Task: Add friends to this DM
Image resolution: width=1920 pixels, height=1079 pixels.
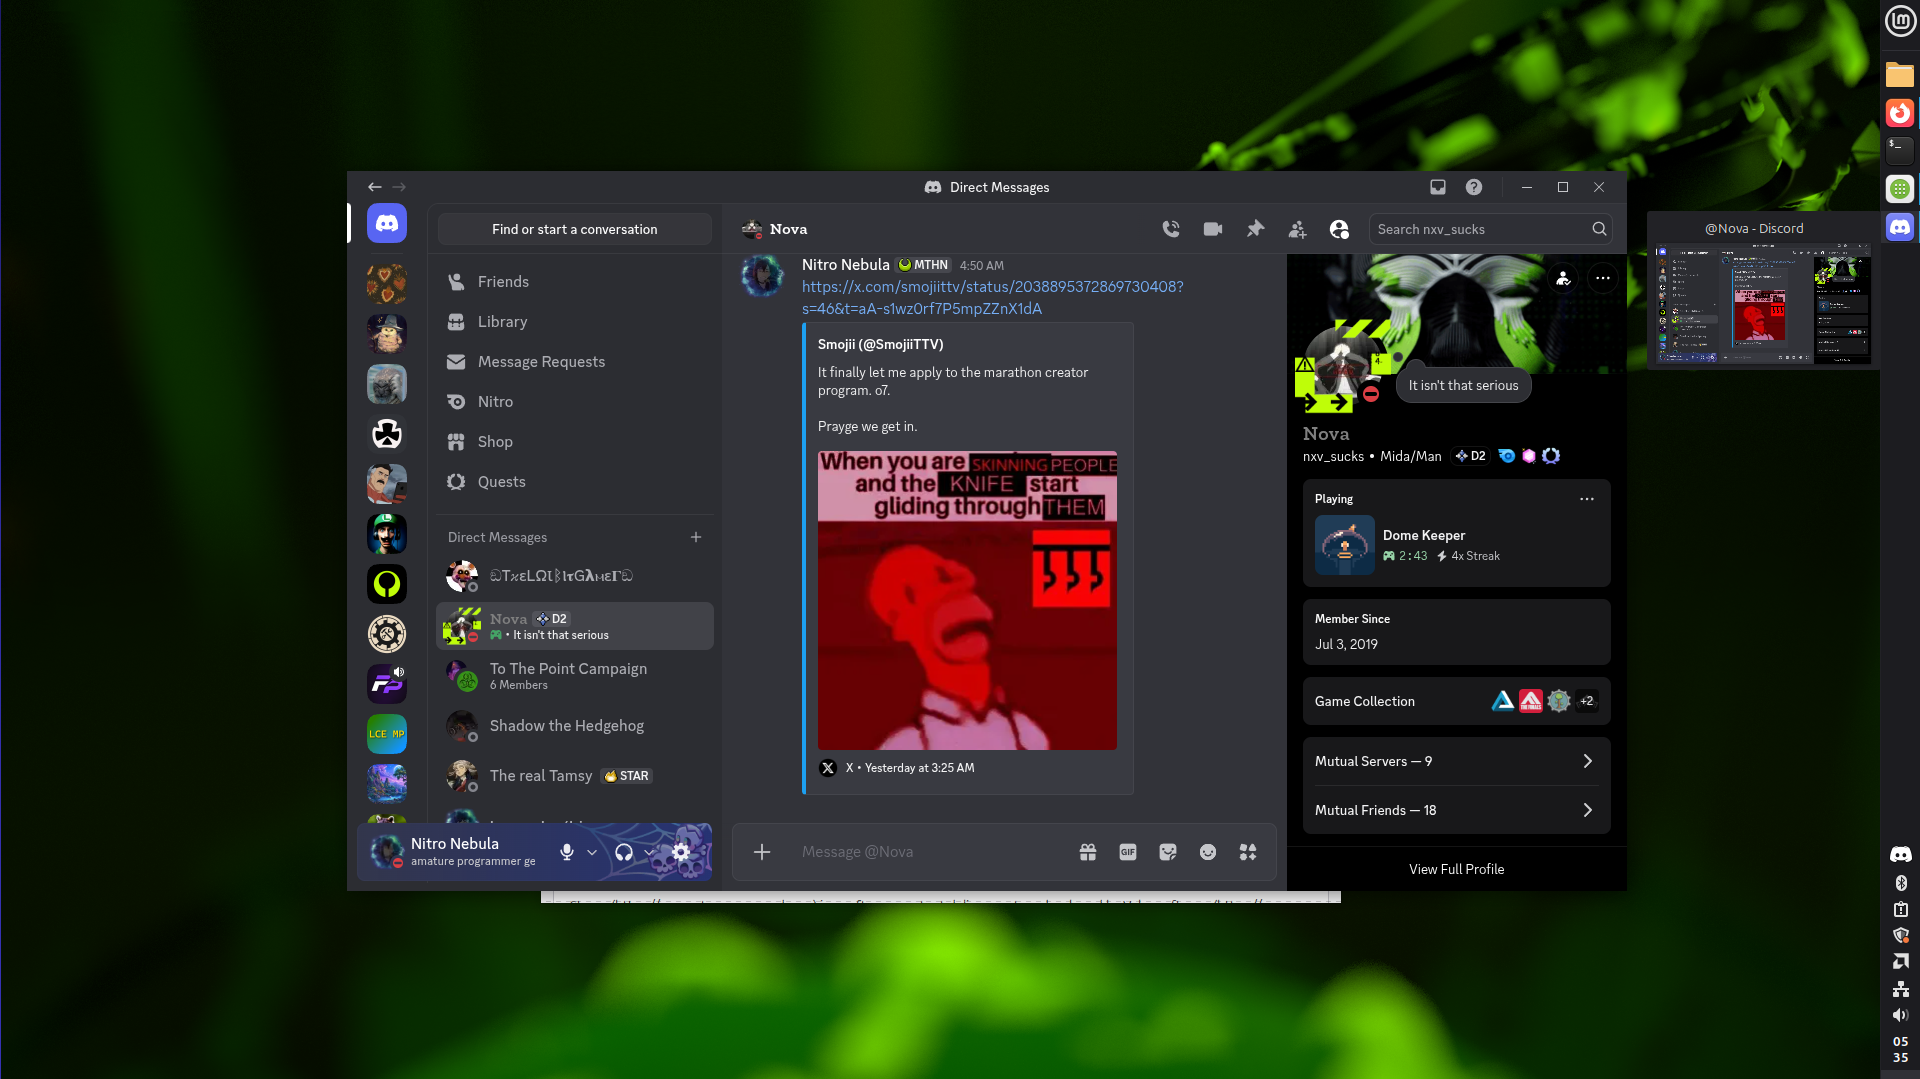Action: 1297,229
